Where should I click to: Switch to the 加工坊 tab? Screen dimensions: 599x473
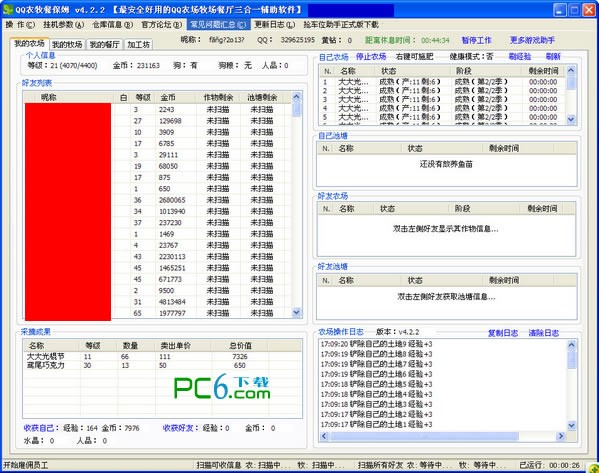point(138,45)
